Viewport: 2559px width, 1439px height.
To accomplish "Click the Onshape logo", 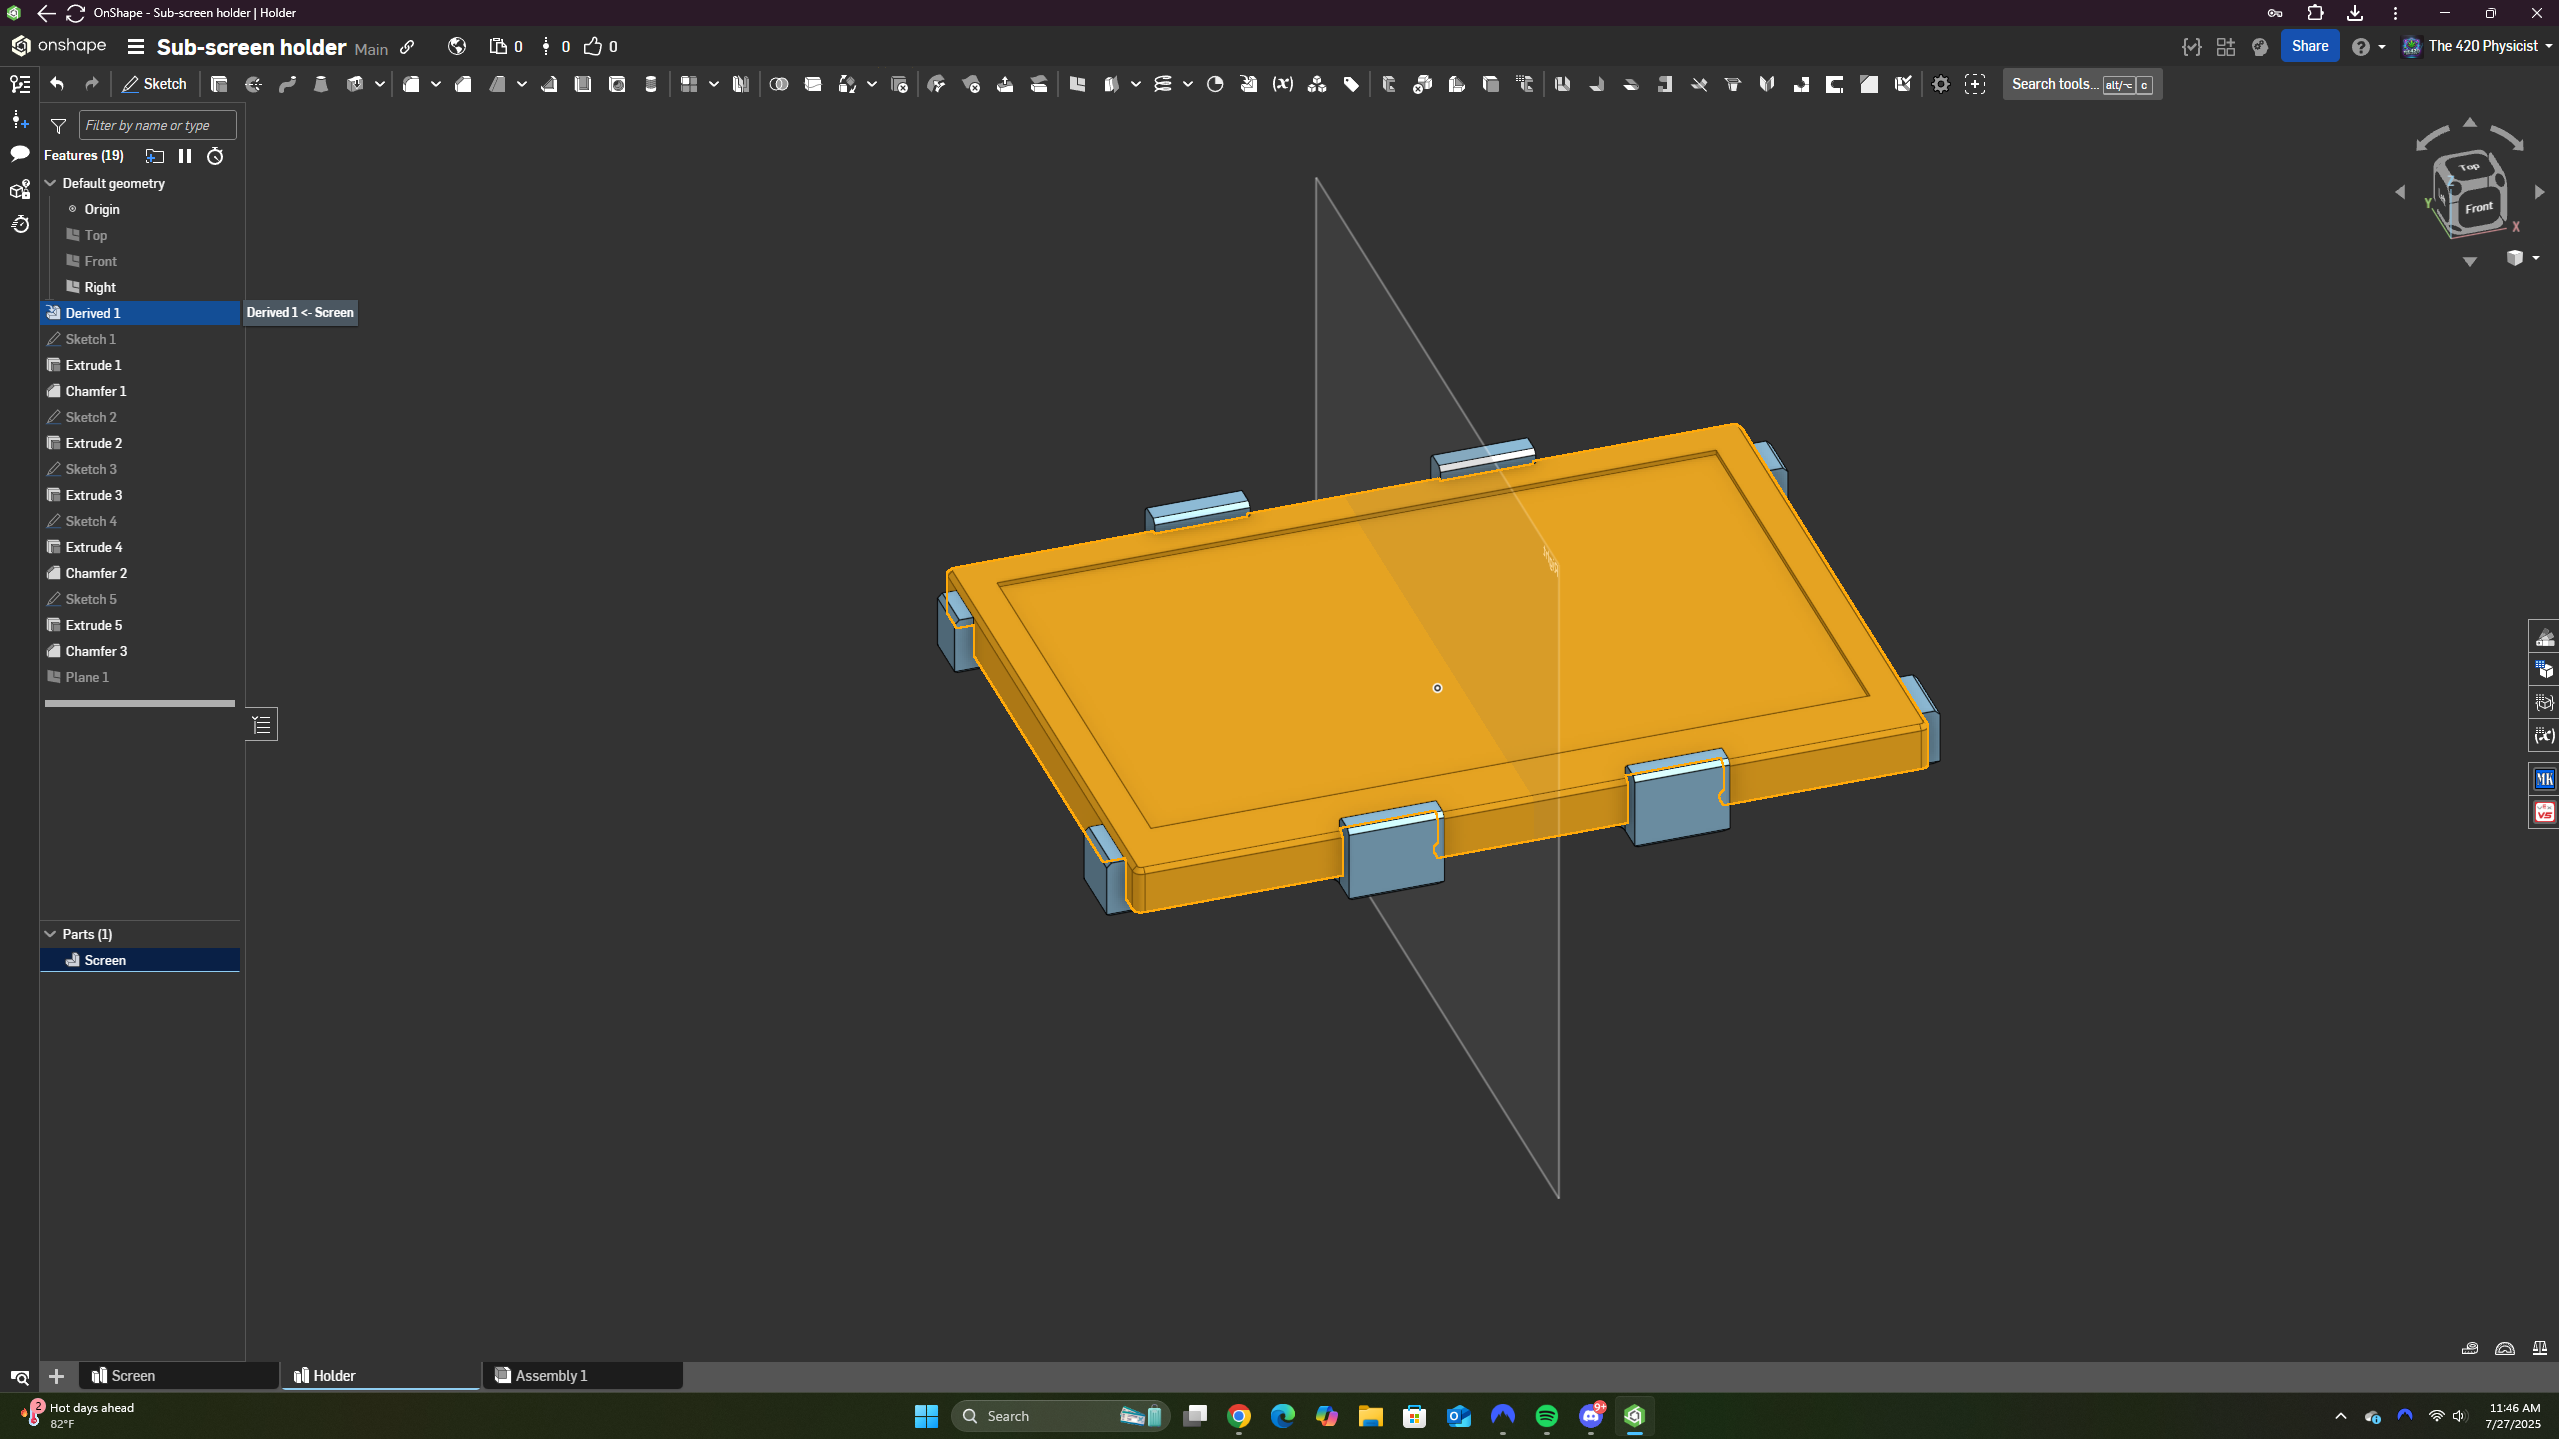I will click(x=58, y=46).
